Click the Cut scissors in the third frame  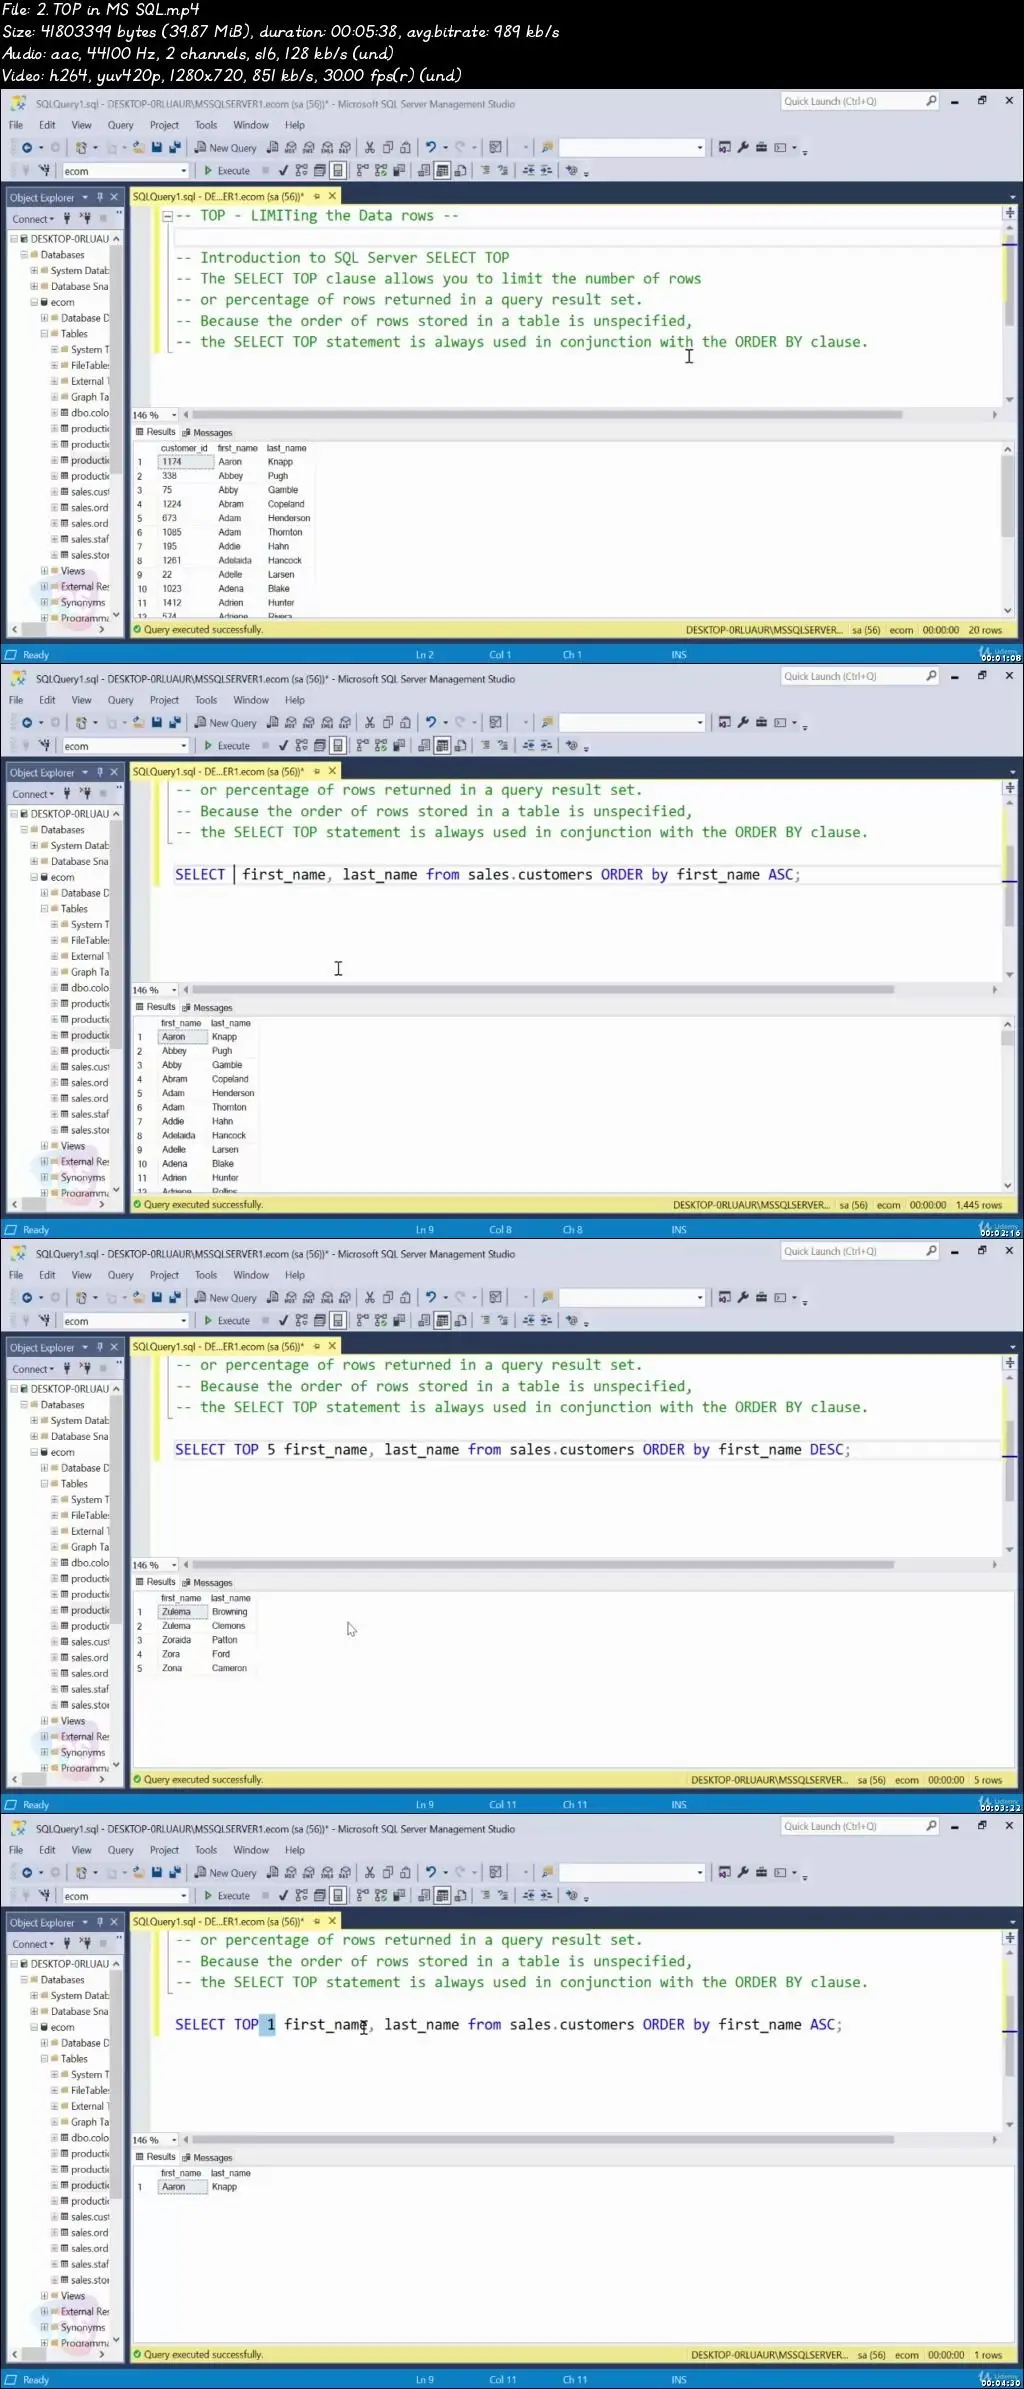point(370,1298)
